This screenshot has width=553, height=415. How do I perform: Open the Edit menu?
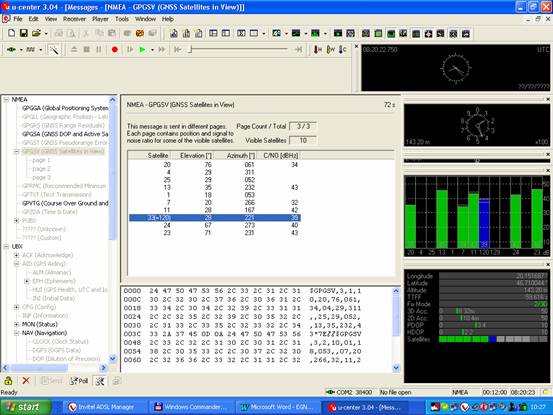point(34,19)
